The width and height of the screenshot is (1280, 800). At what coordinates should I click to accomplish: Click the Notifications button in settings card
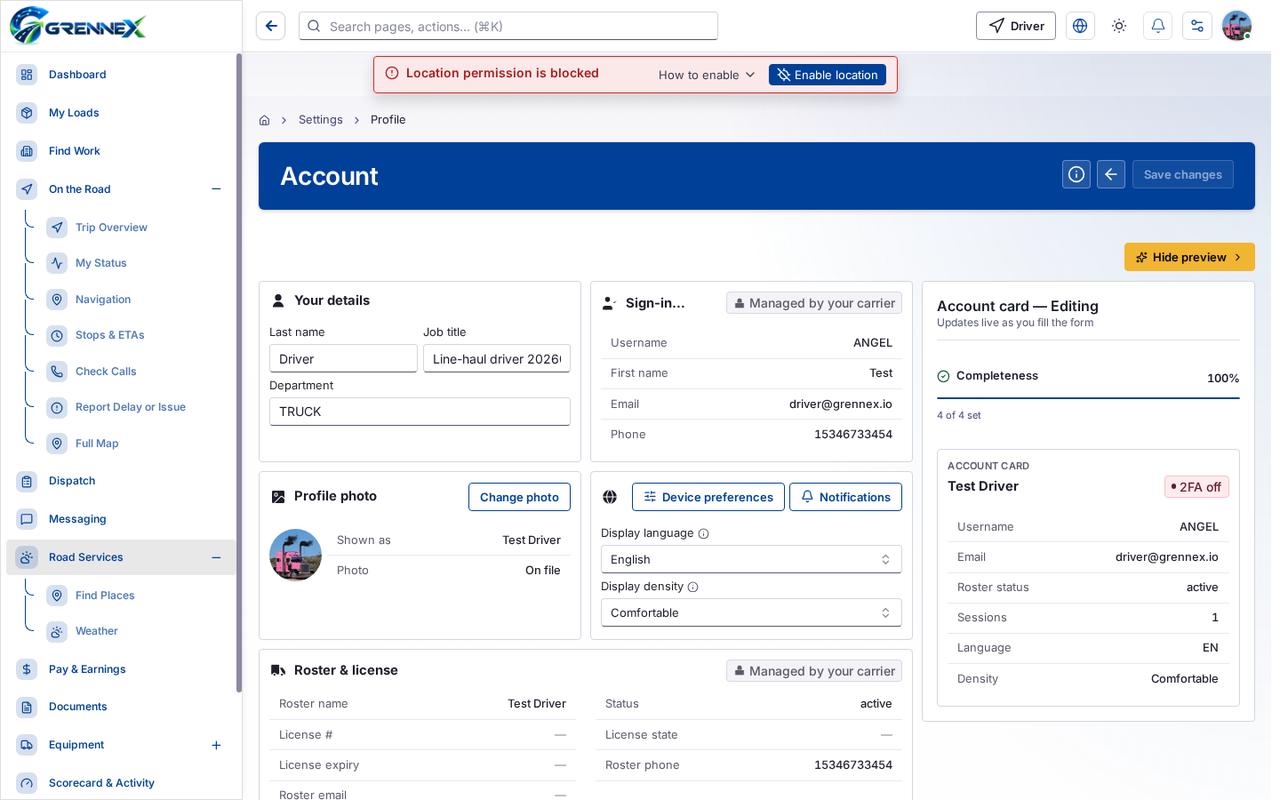(845, 497)
